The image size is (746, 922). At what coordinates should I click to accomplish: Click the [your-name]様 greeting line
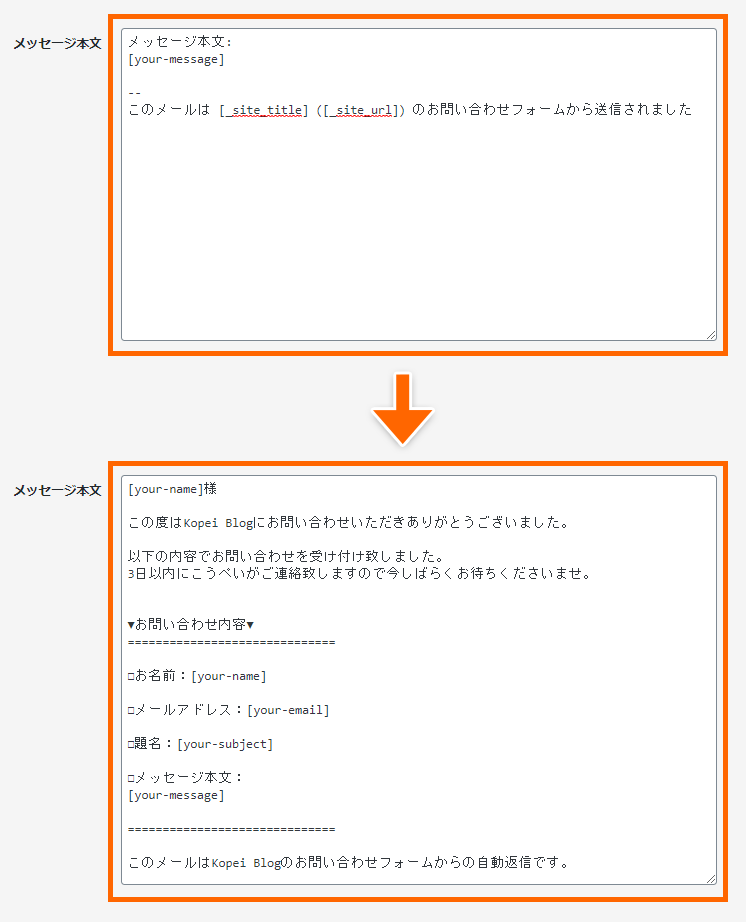click(172, 489)
